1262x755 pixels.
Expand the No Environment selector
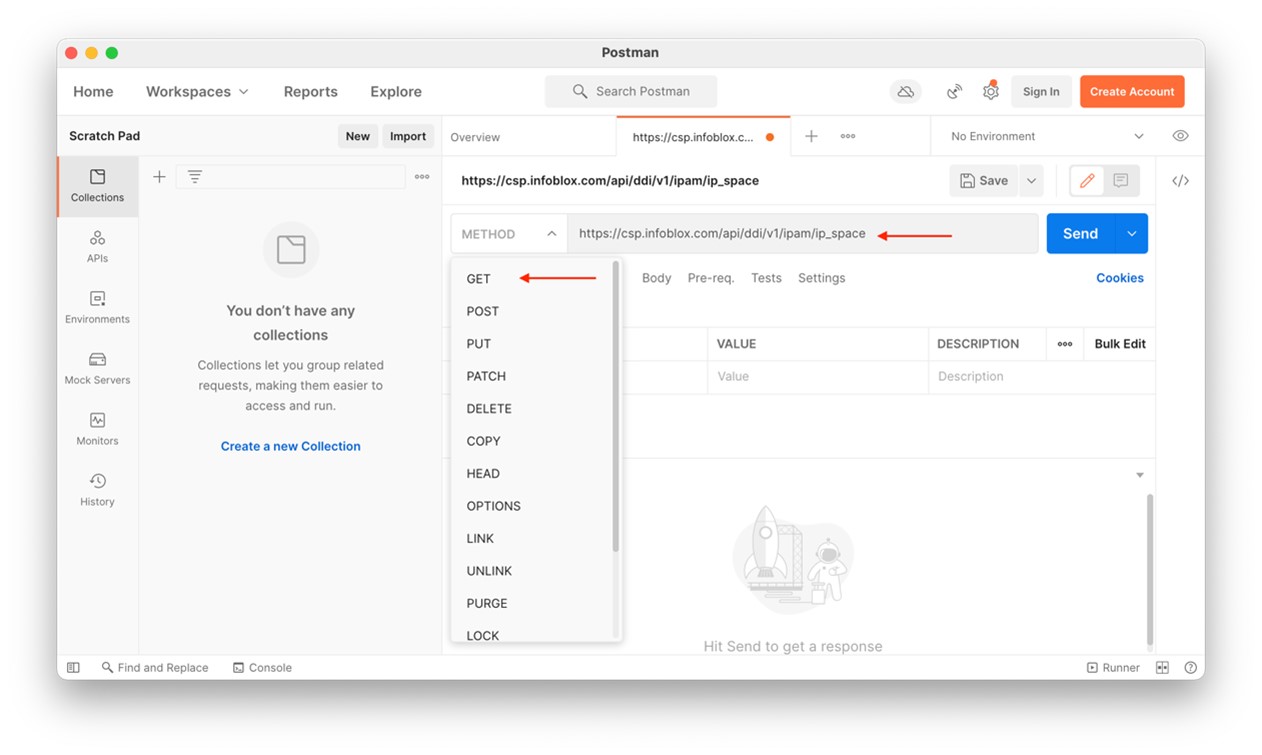coord(1046,136)
